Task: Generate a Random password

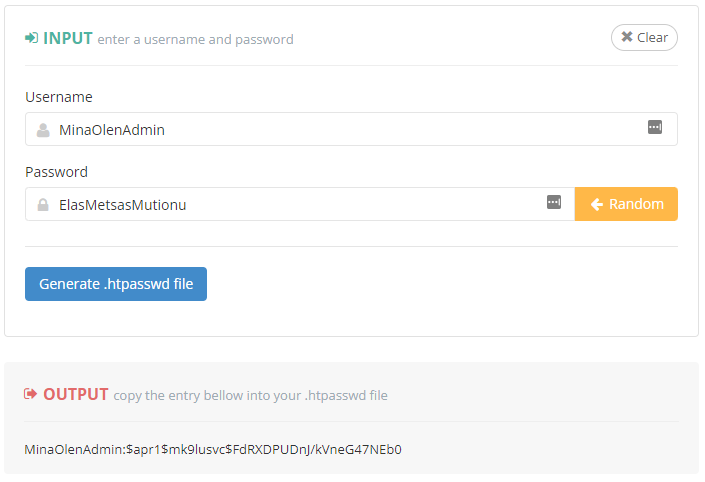Action: pos(626,204)
